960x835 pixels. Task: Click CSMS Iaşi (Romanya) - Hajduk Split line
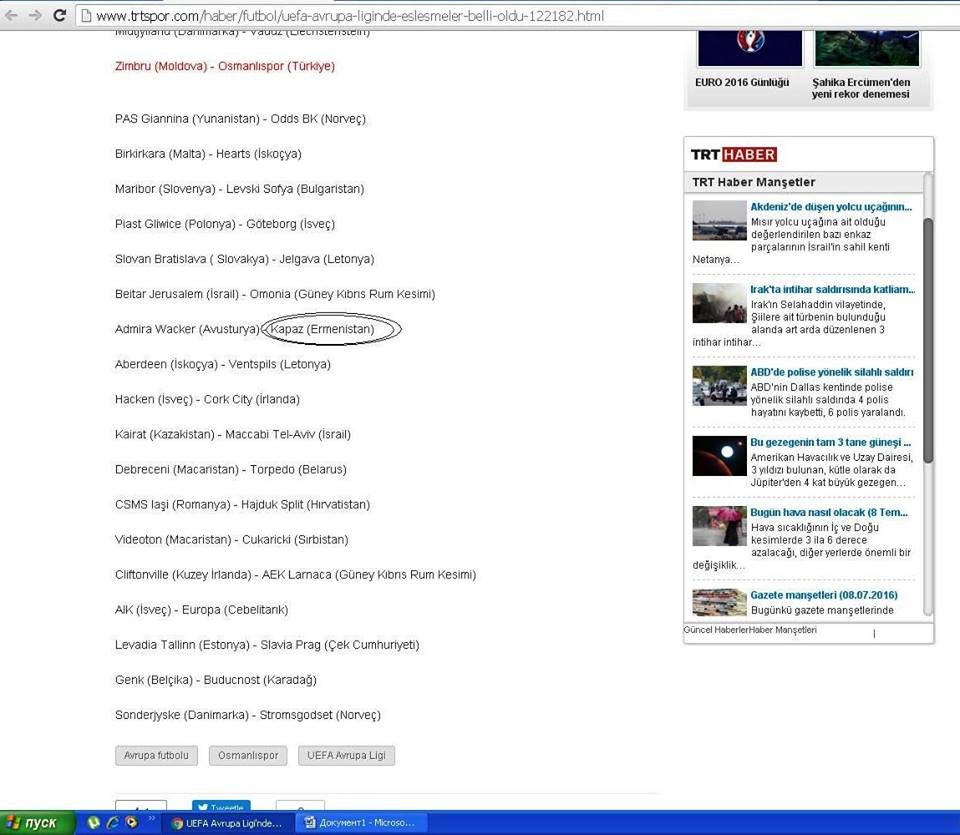point(242,504)
